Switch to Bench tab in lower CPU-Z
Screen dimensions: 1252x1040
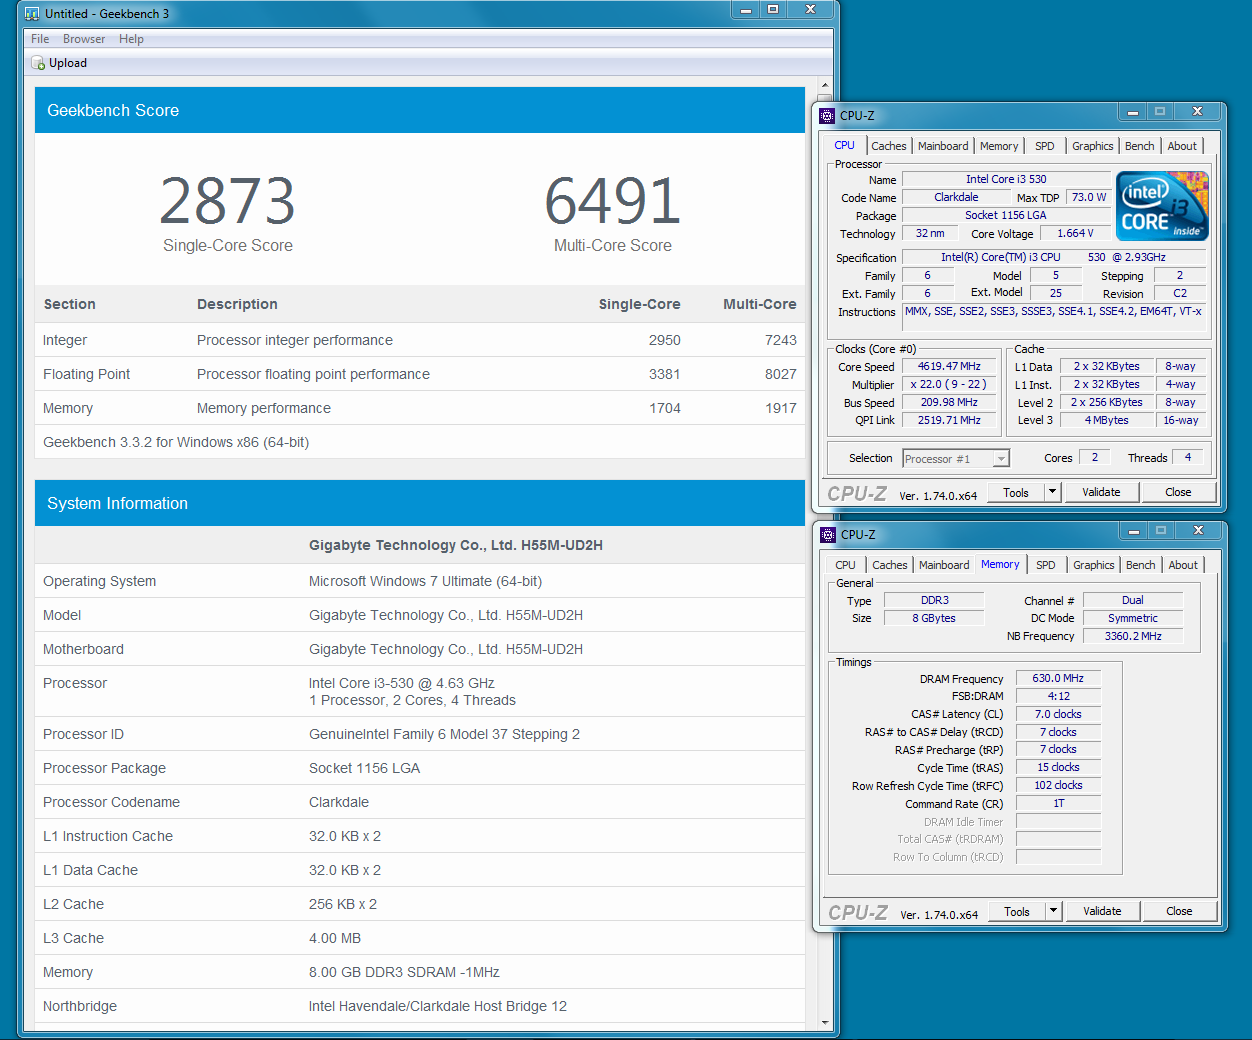click(x=1141, y=565)
